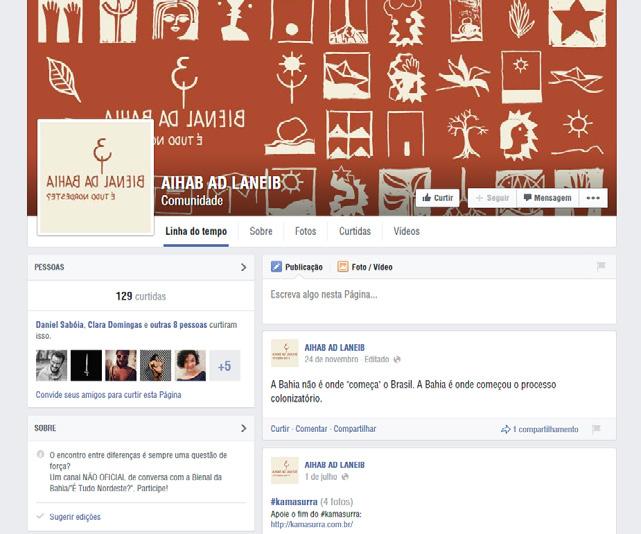
Task: Open the Curtidas tab
Action: click(355, 231)
